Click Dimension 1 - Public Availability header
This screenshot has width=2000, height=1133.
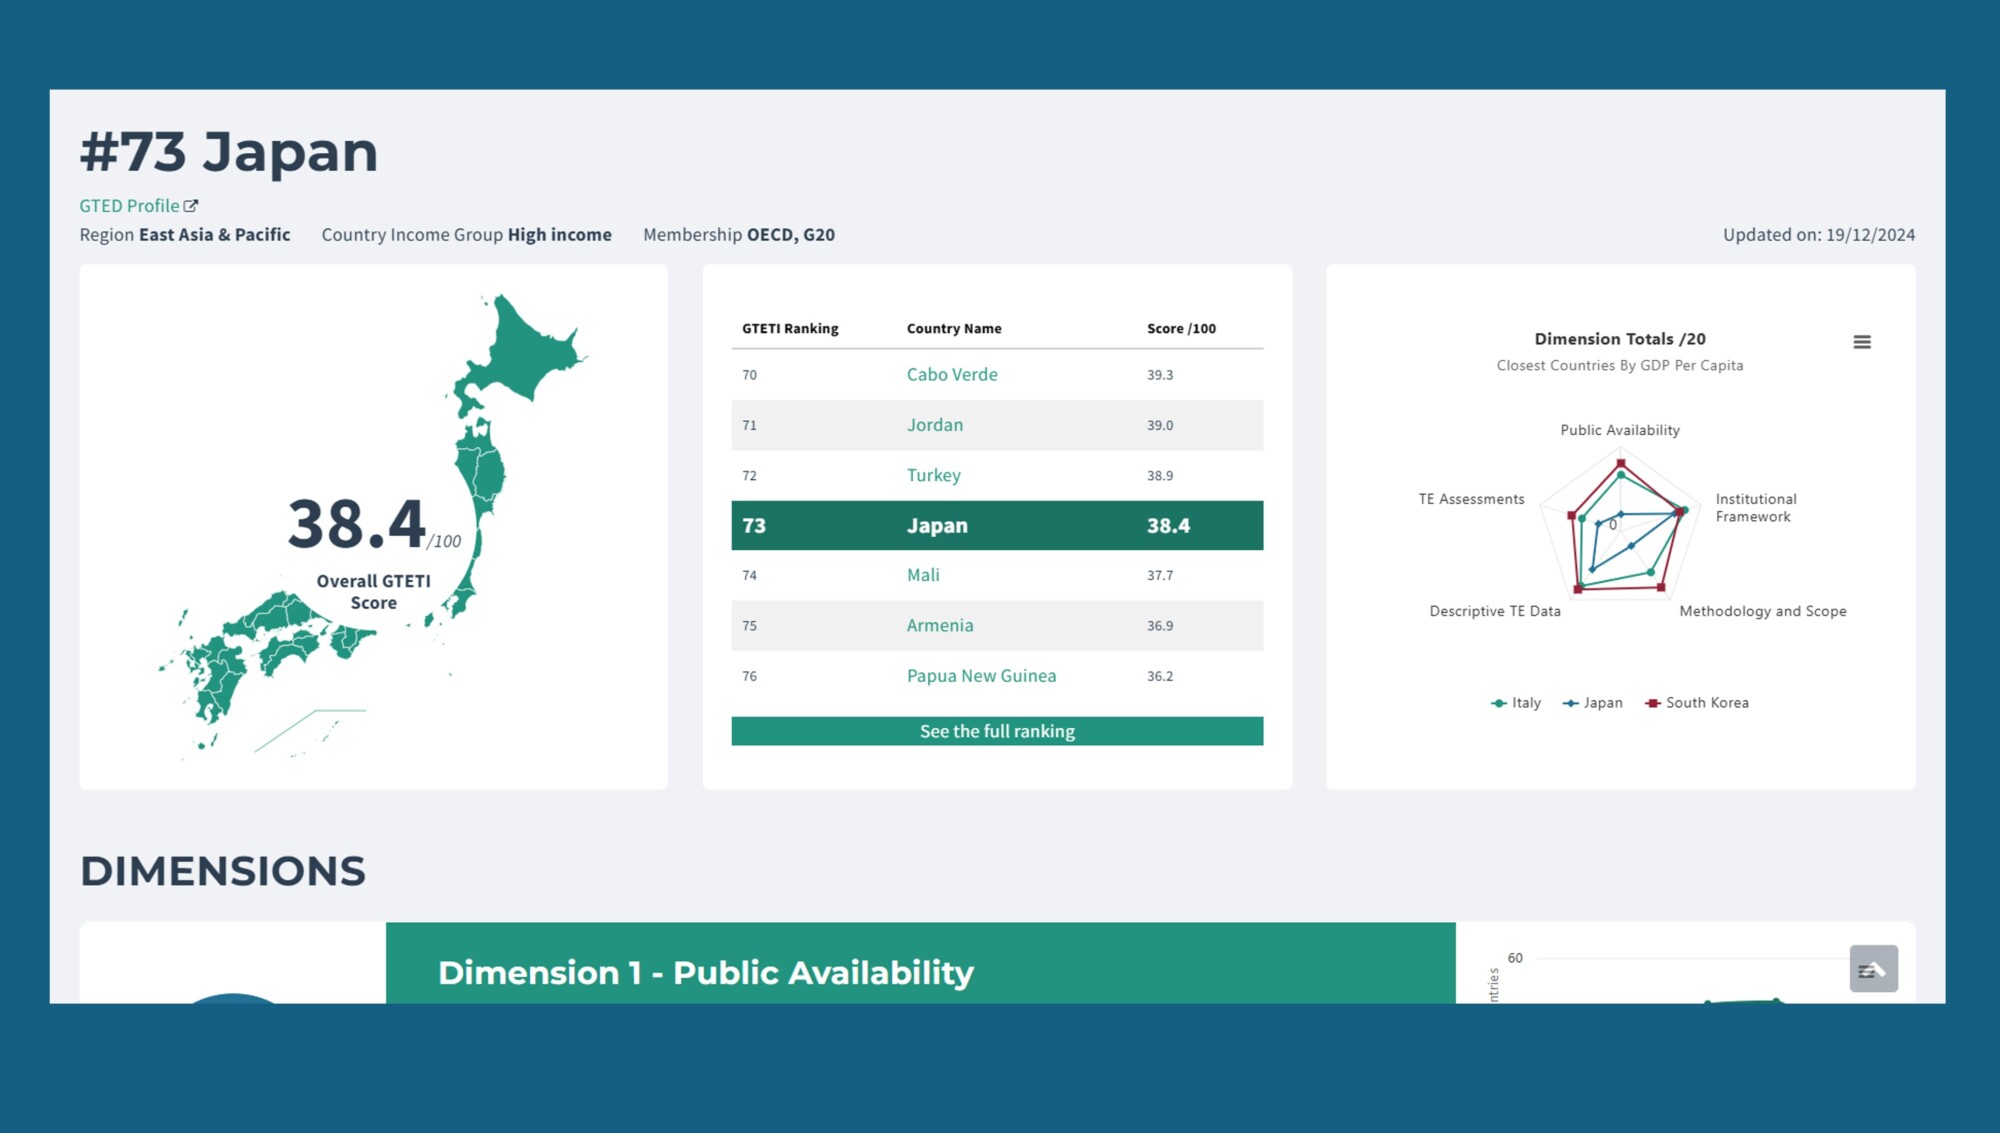[x=705, y=972]
